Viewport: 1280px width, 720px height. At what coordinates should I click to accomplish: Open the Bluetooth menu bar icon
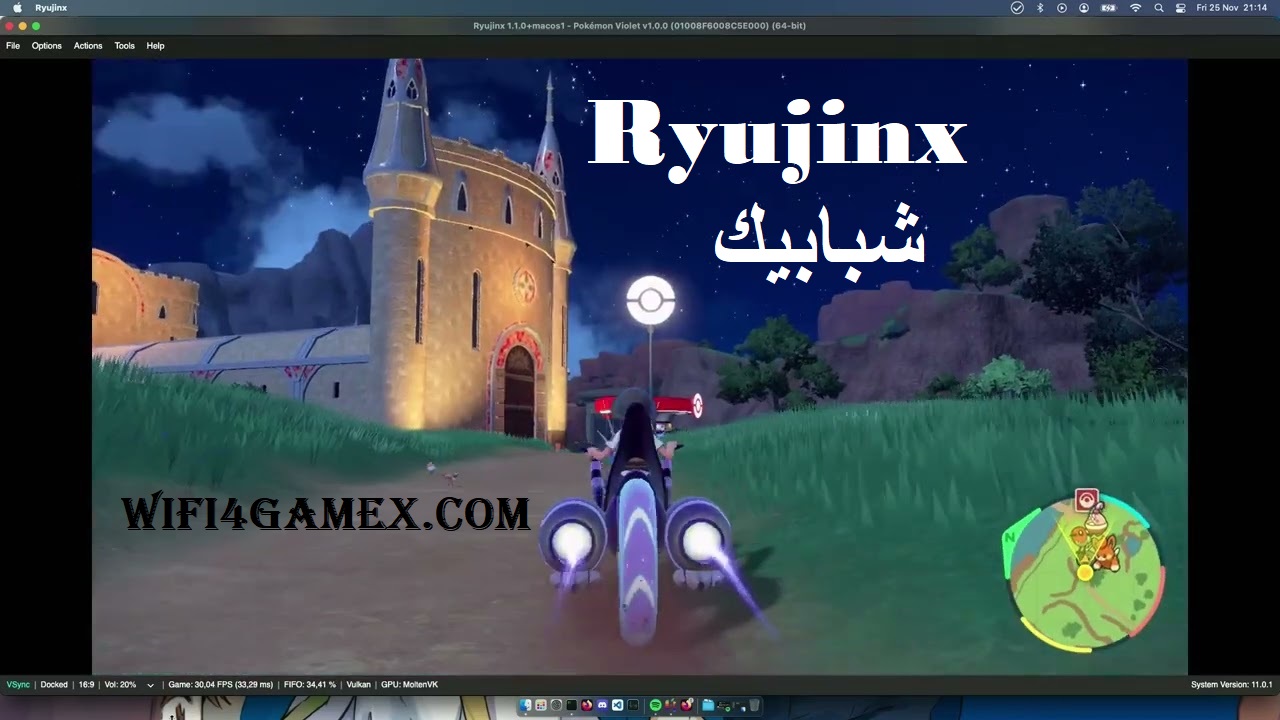tap(1040, 8)
